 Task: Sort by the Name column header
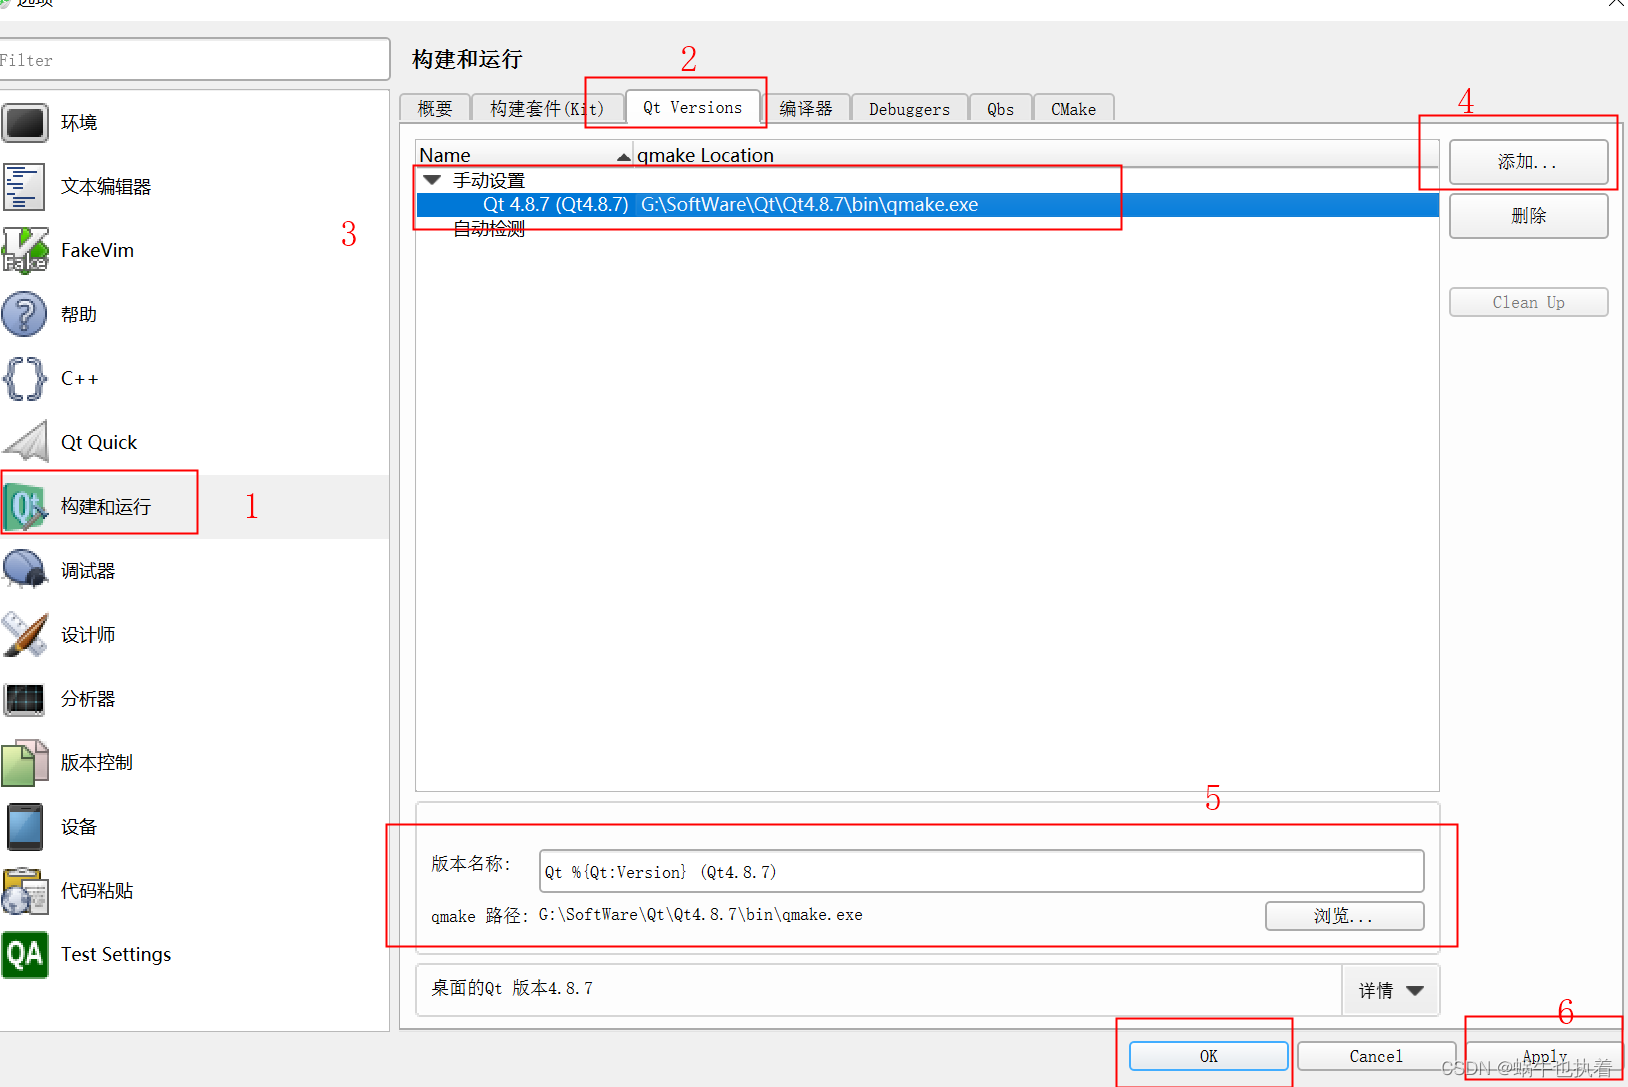coord(524,155)
